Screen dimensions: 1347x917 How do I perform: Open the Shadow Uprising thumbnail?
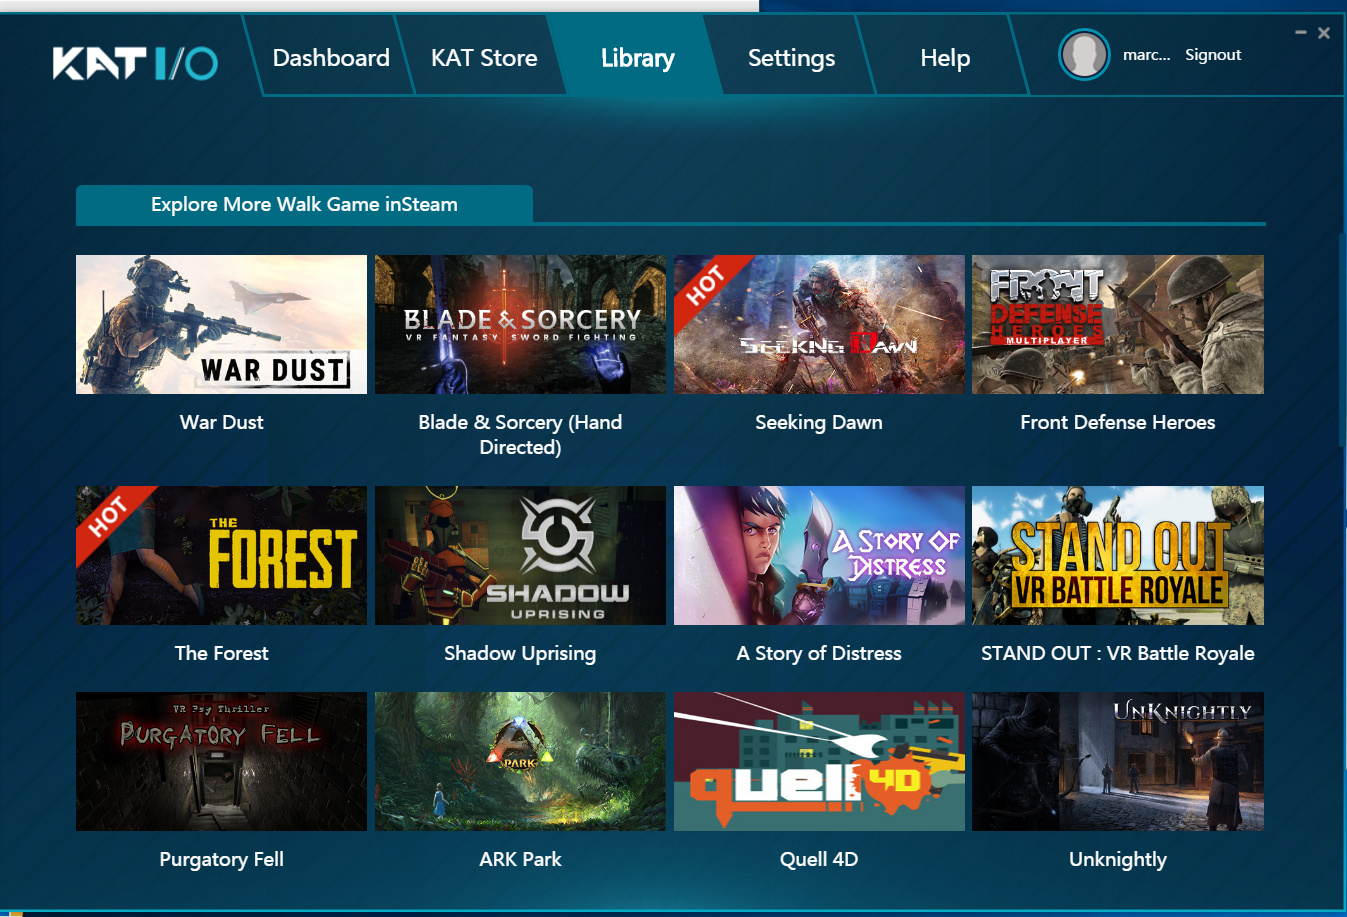[520, 555]
